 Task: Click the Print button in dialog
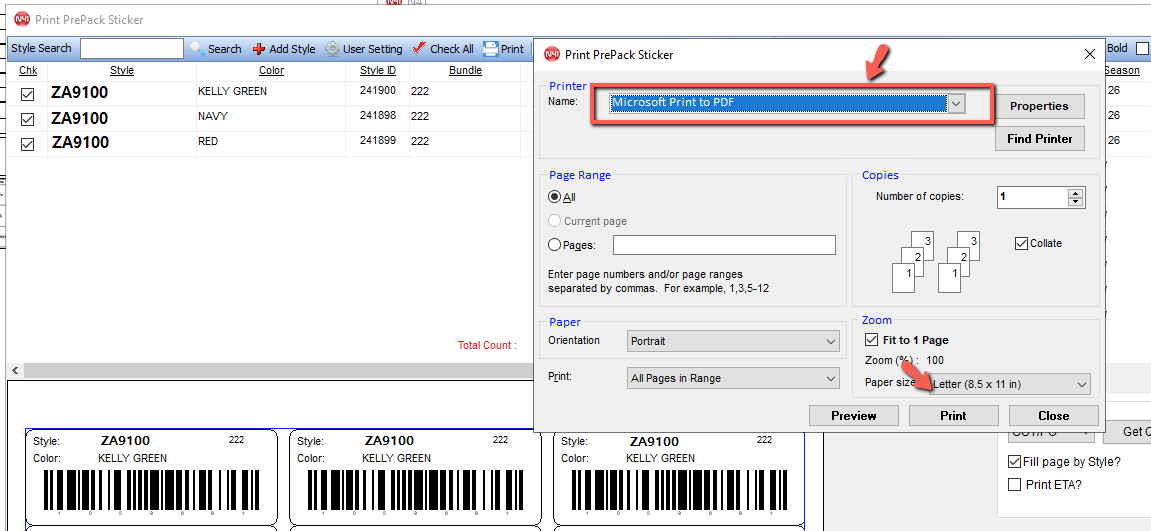pyautogui.click(x=954, y=416)
